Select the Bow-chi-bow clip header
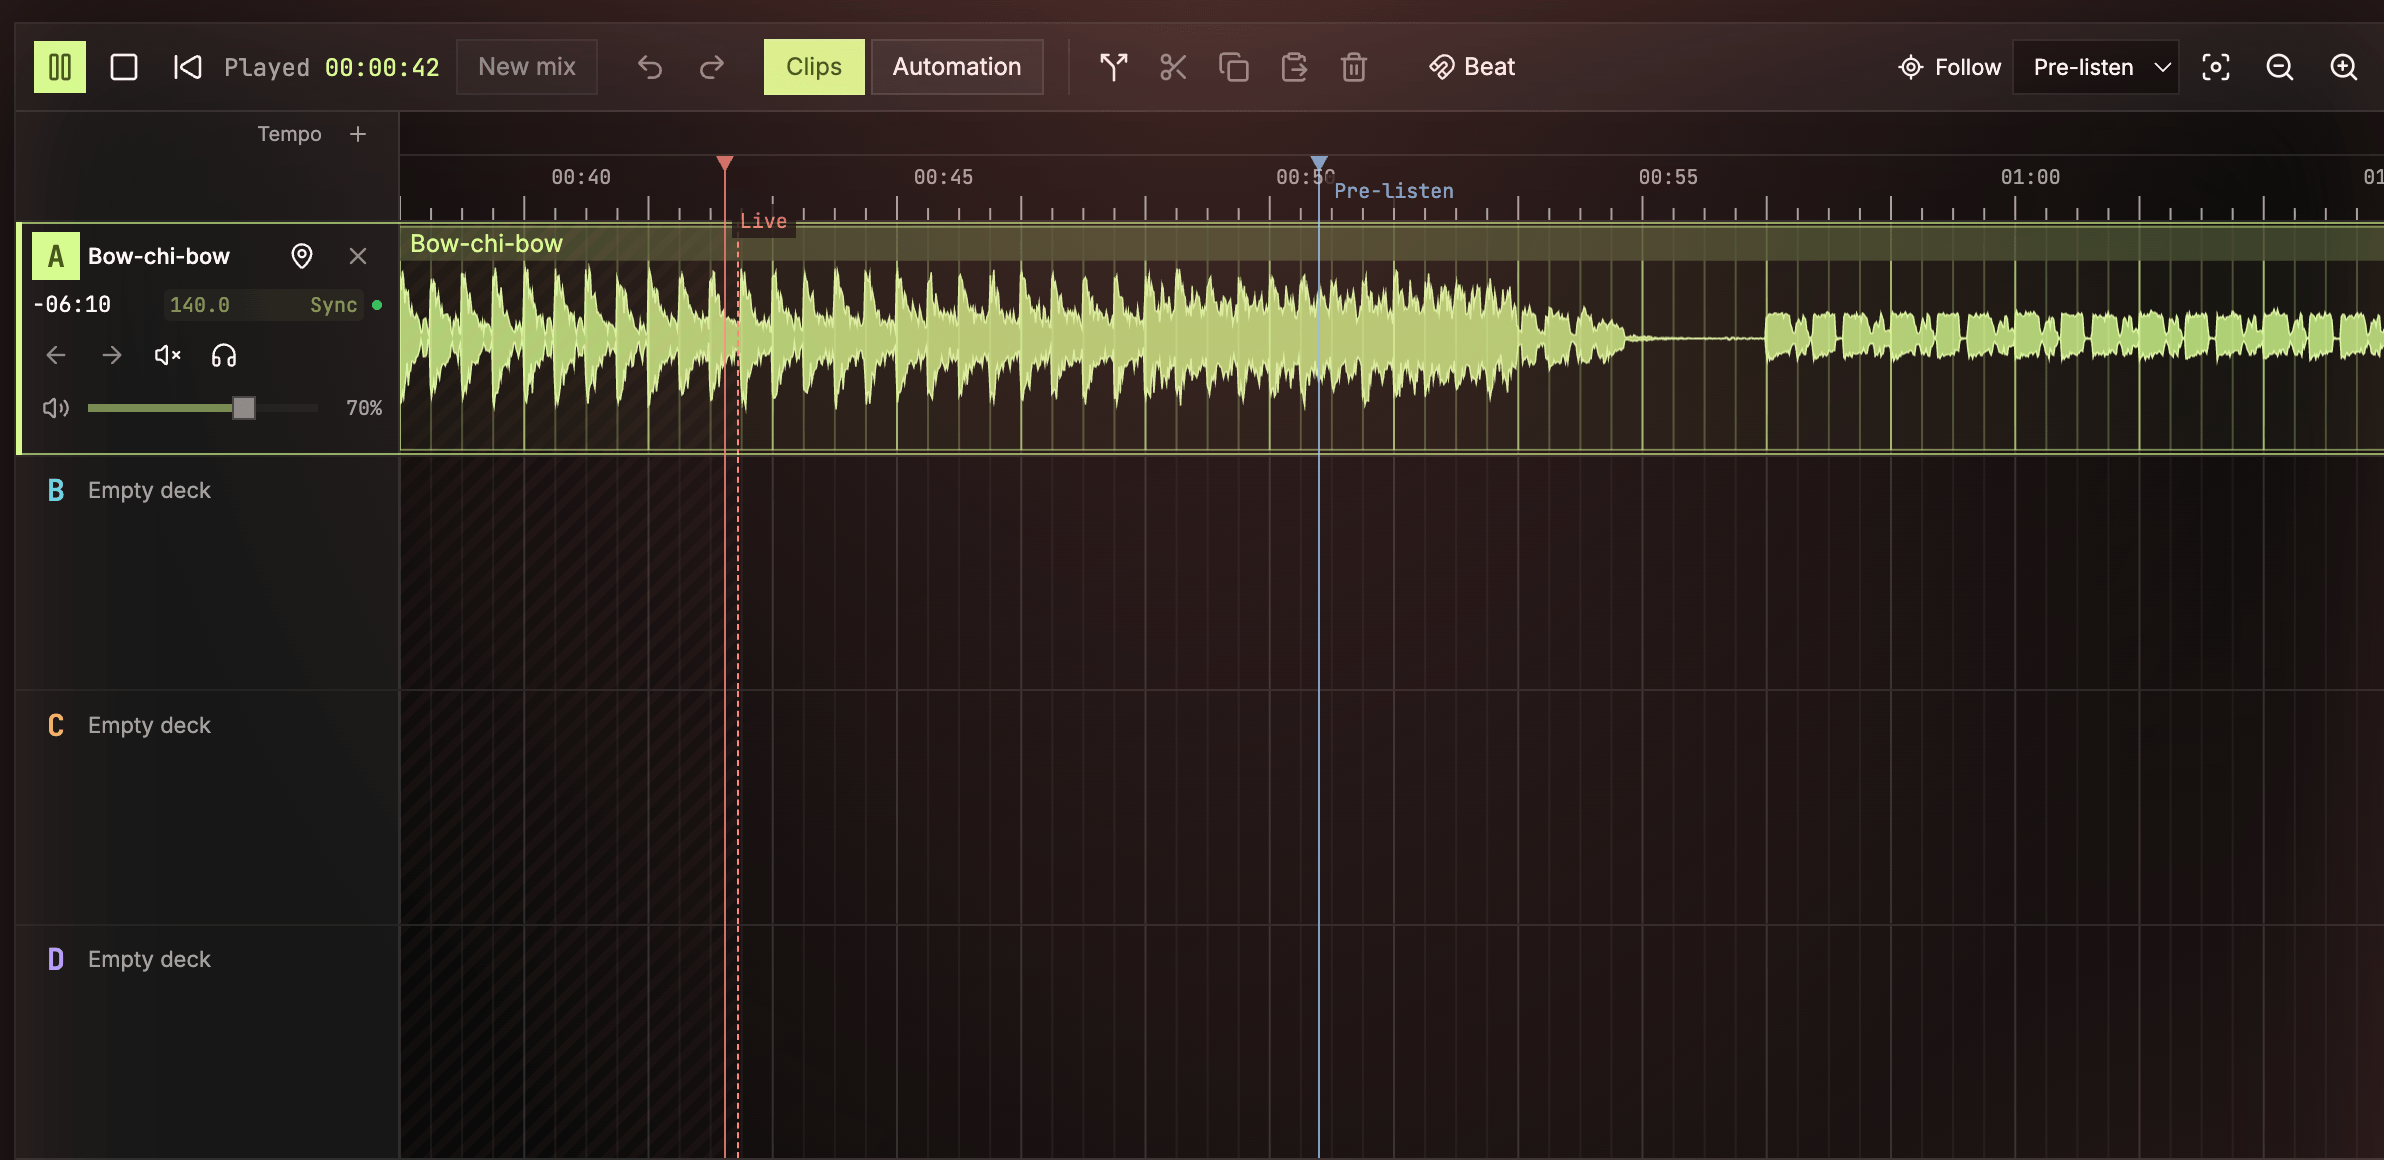Image resolution: width=2384 pixels, height=1160 pixels. tap(1392, 244)
